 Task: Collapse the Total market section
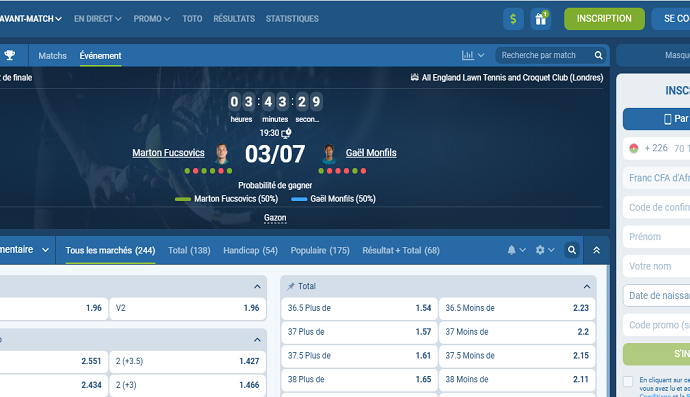pos(587,287)
